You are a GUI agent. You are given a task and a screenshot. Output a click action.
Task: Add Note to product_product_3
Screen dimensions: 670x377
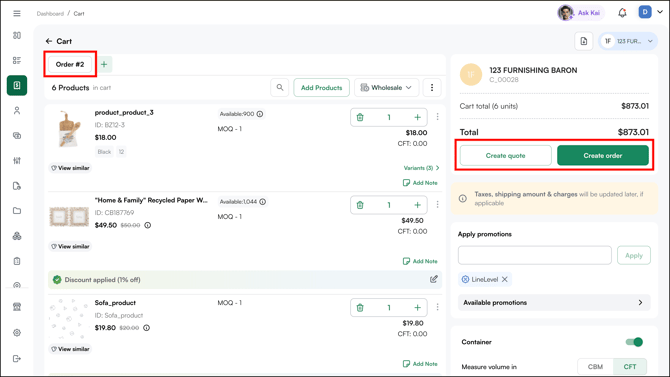(420, 183)
